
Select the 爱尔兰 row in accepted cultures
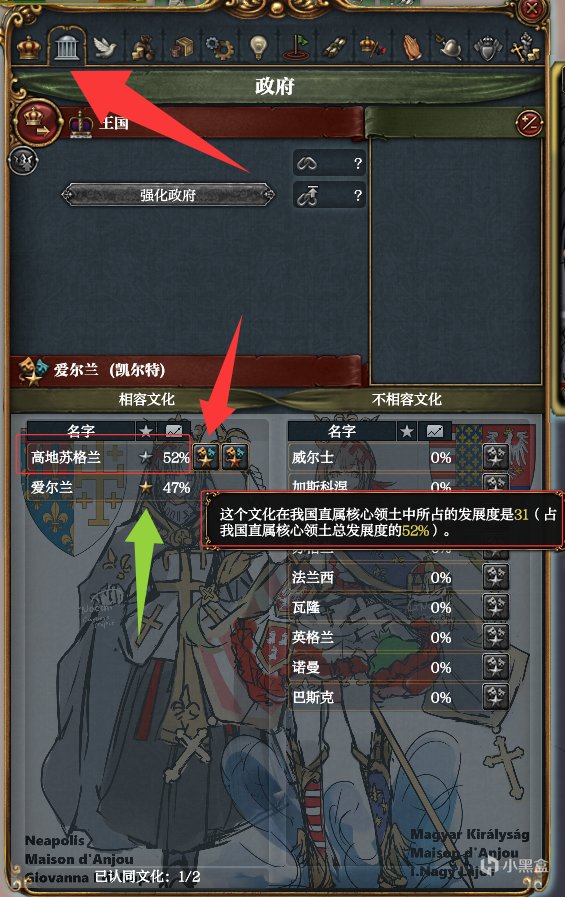pyautogui.click(x=109, y=487)
